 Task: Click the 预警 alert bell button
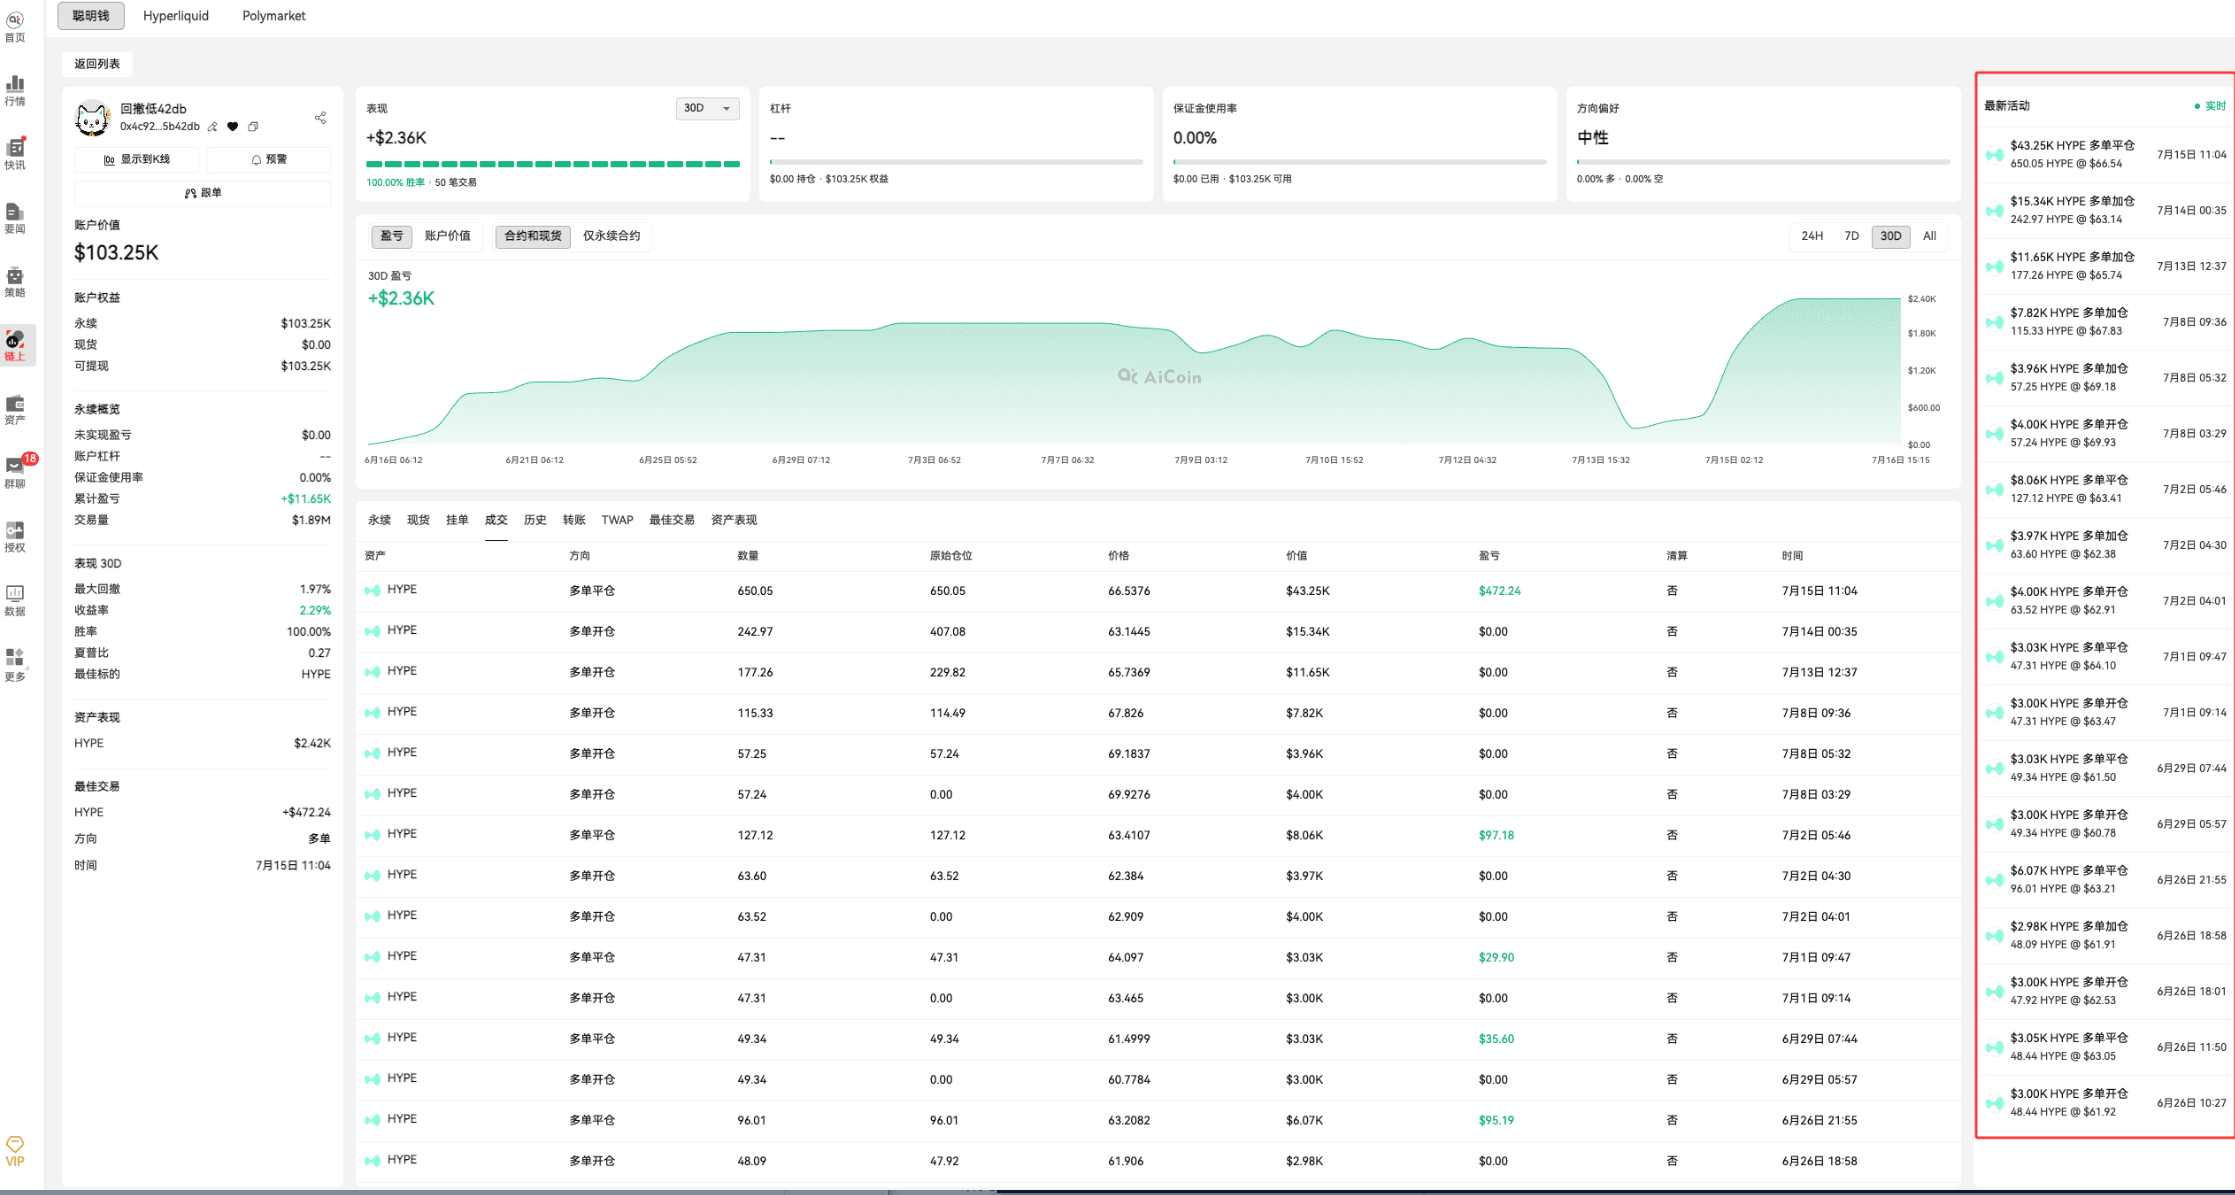(x=268, y=159)
